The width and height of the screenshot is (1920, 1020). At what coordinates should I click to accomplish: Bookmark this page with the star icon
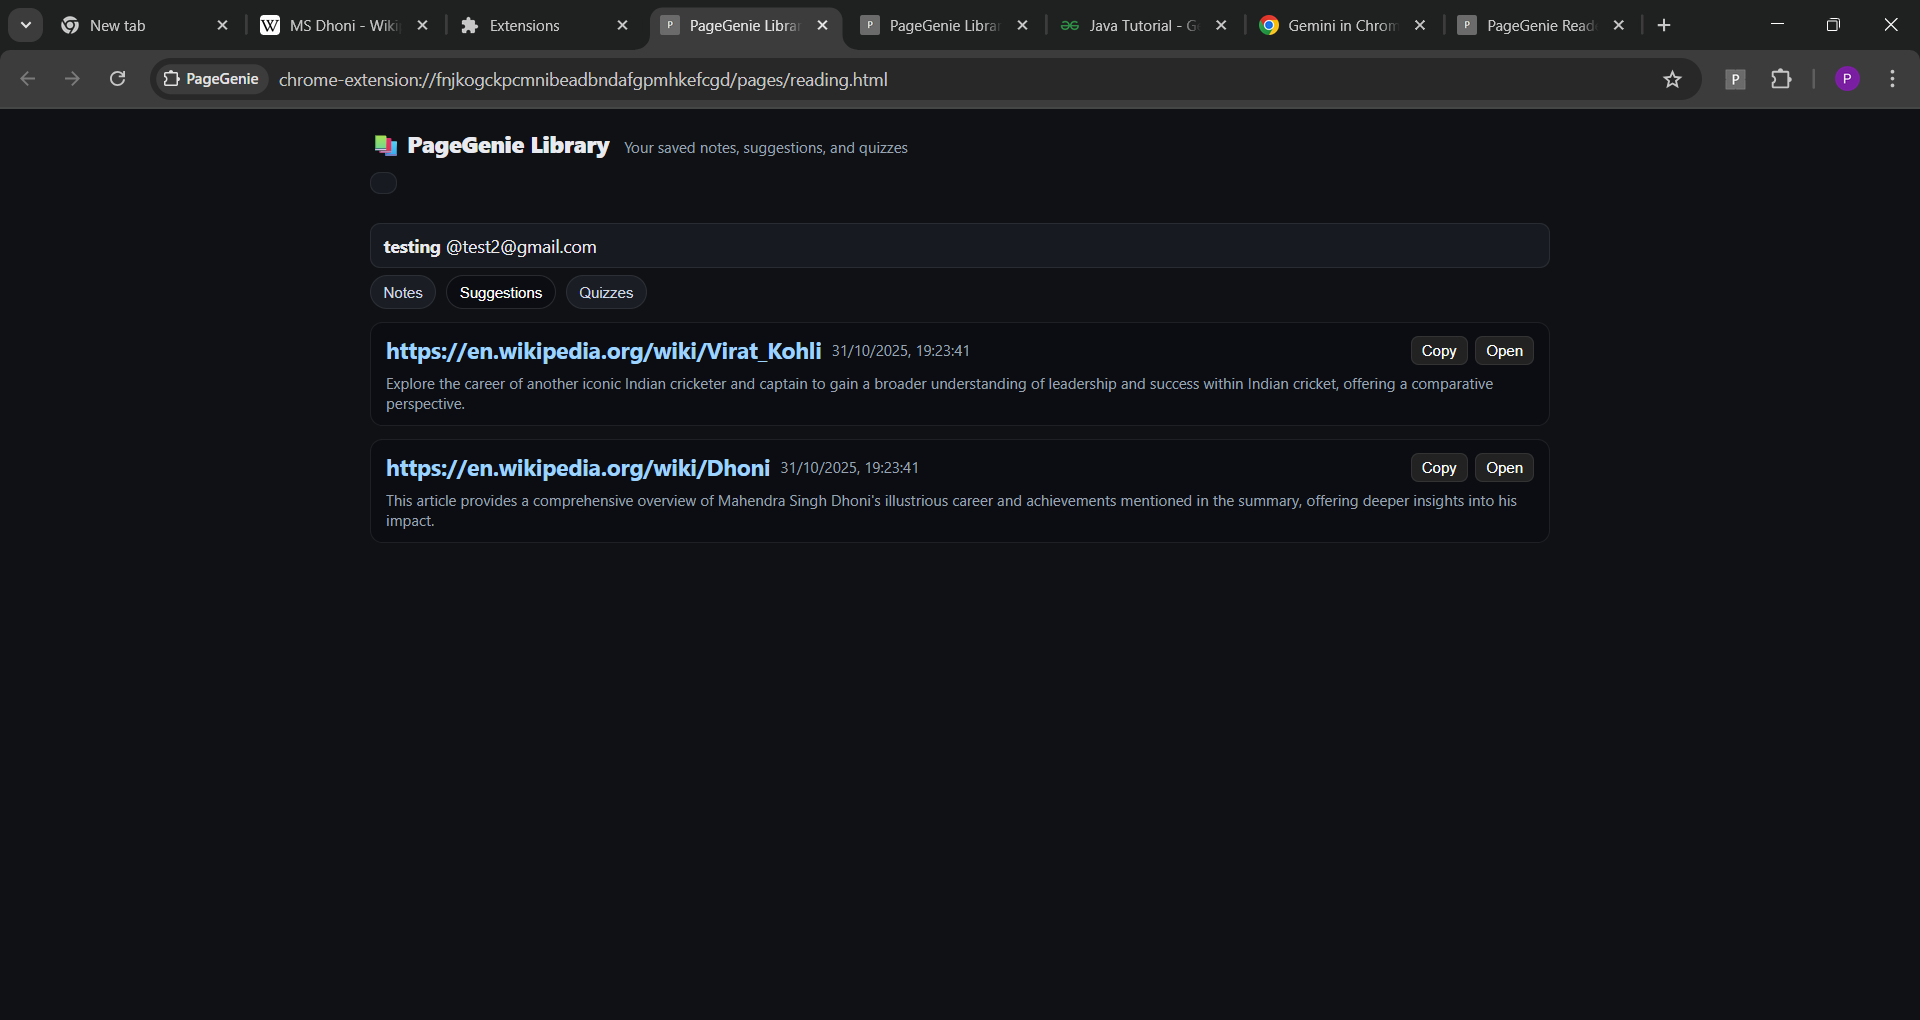click(1672, 79)
